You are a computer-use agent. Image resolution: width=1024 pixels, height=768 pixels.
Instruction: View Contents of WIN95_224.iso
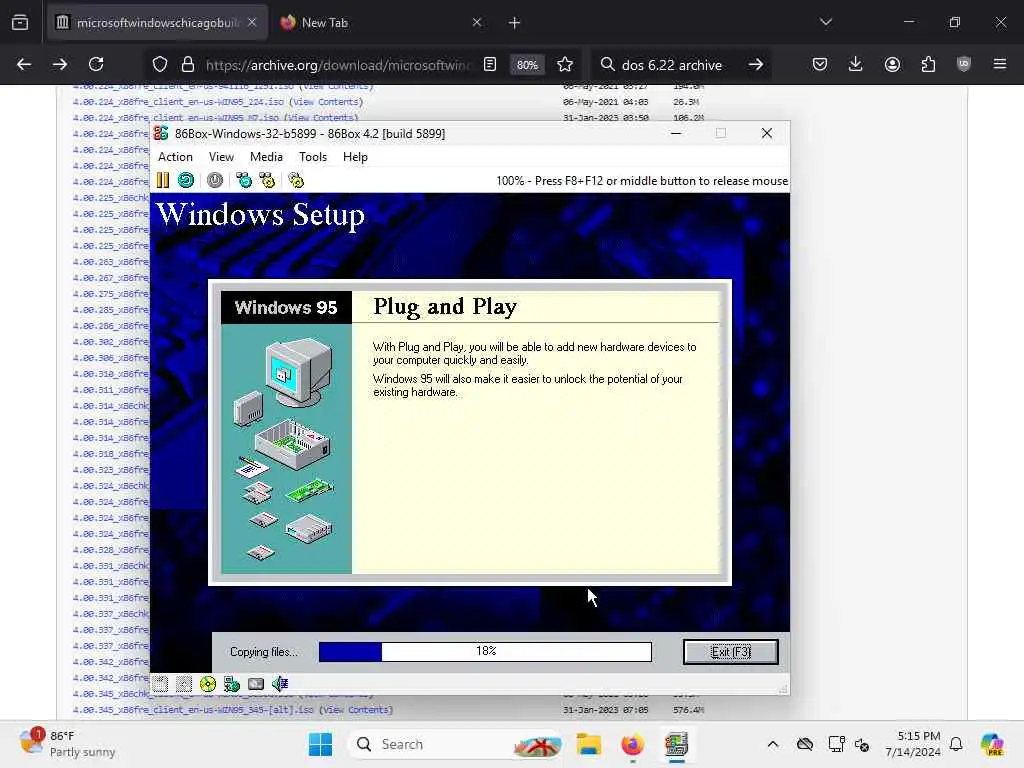point(326,102)
